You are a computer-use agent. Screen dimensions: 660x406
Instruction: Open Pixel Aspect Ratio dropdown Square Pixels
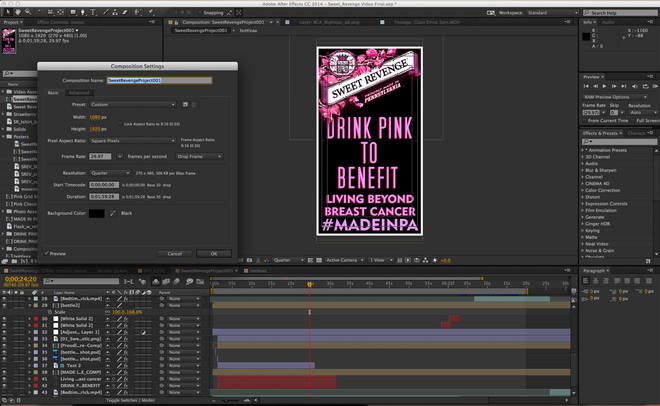(x=132, y=141)
